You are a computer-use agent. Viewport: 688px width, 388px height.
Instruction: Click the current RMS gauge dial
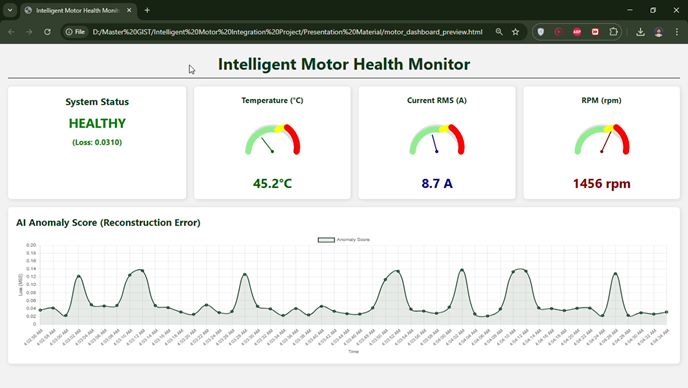437,140
